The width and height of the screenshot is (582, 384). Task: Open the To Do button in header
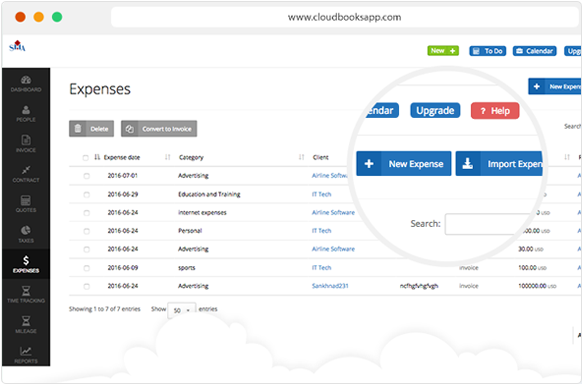tap(488, 51)
